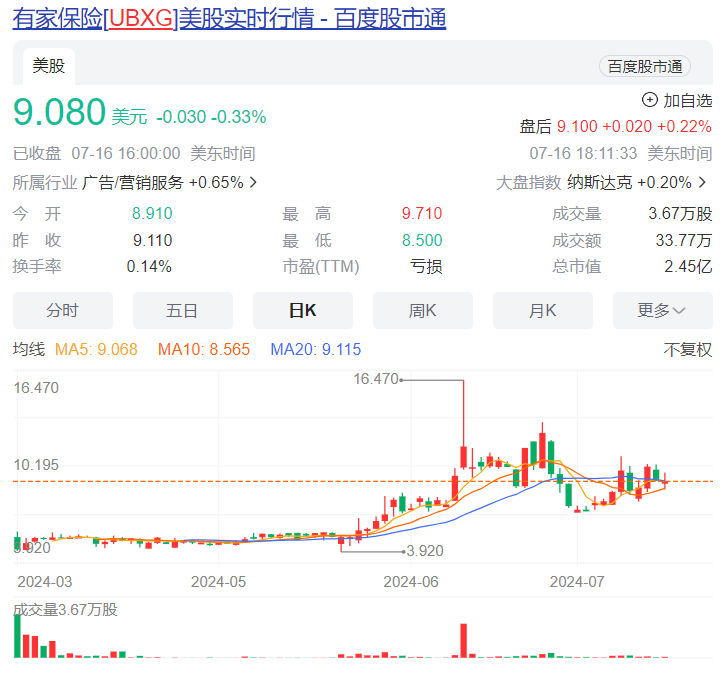
Task: Expand the industry chevron after +0.65%
Action: point(253,183)
